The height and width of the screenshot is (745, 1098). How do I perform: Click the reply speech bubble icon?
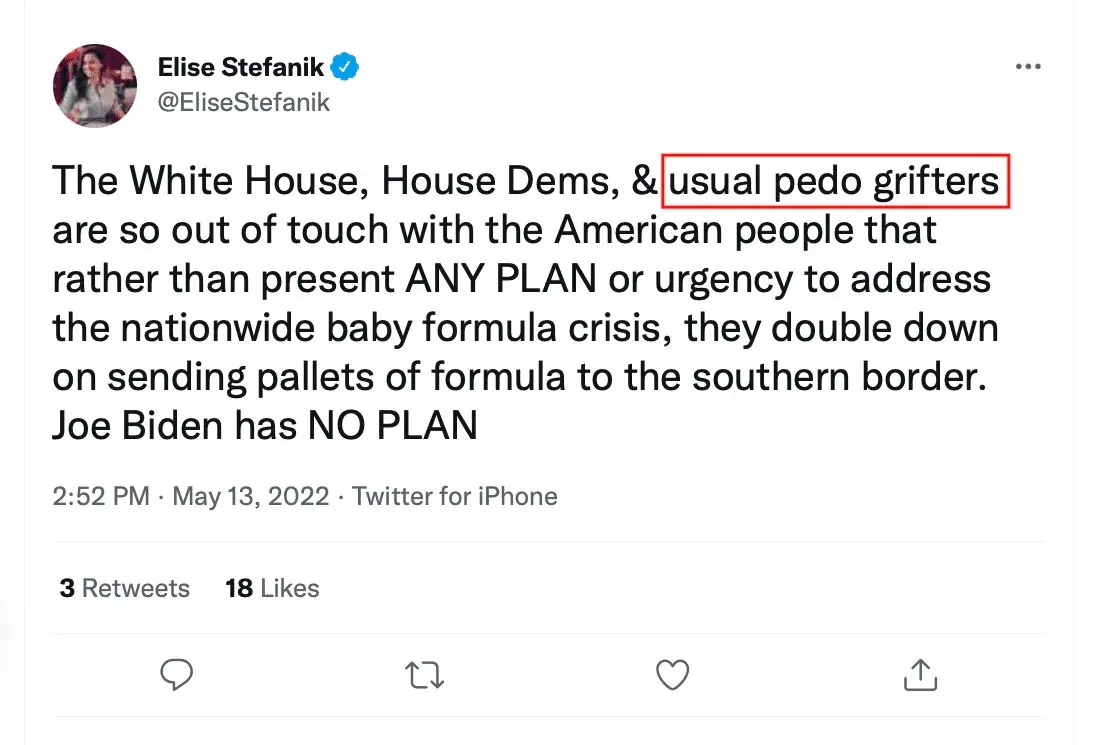(x=176, y=675)
